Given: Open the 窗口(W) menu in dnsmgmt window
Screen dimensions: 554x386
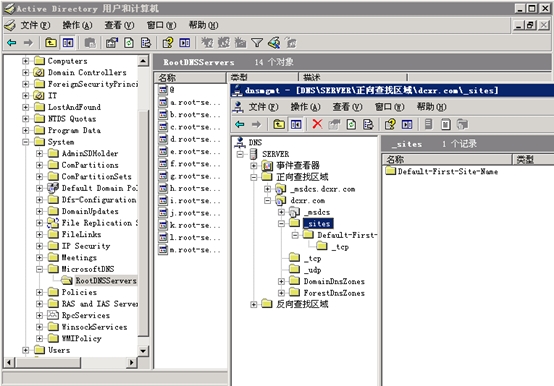Looking at the screenshot, I should tap(389, 107).
